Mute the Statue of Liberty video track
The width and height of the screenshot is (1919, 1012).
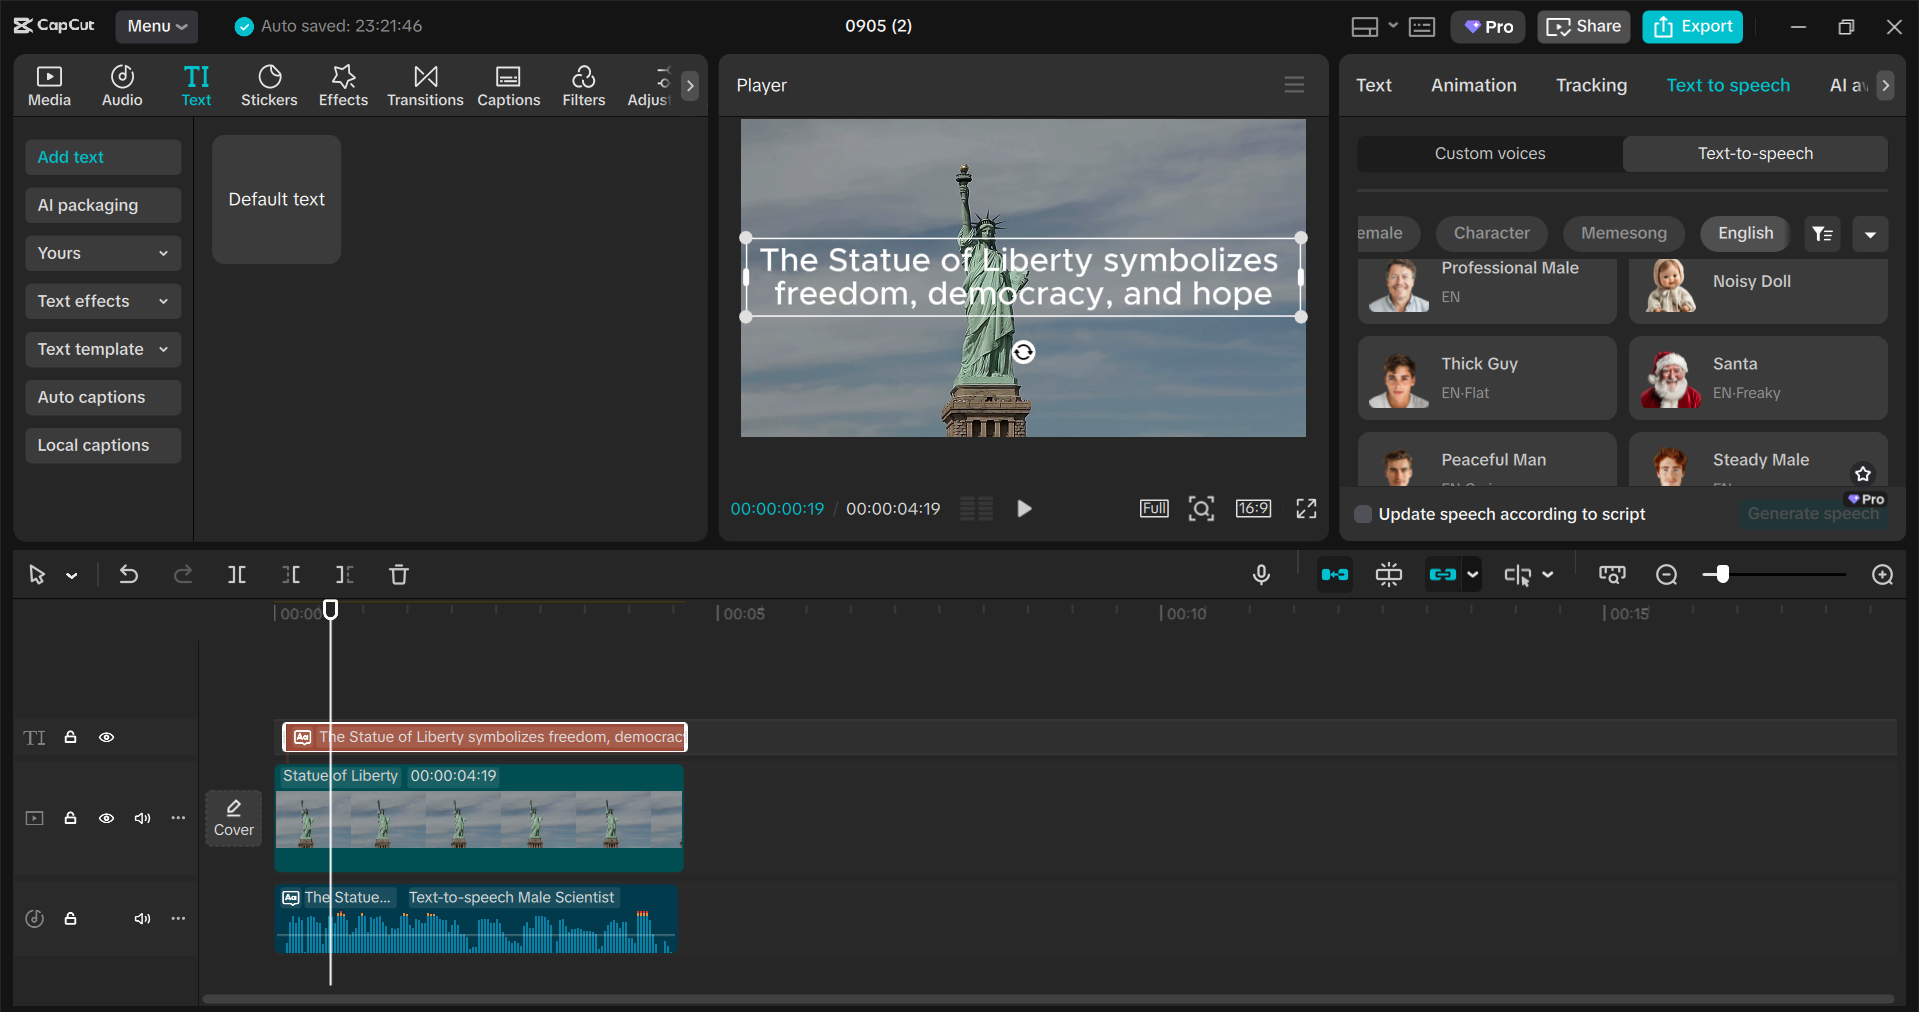coord(142,818)
